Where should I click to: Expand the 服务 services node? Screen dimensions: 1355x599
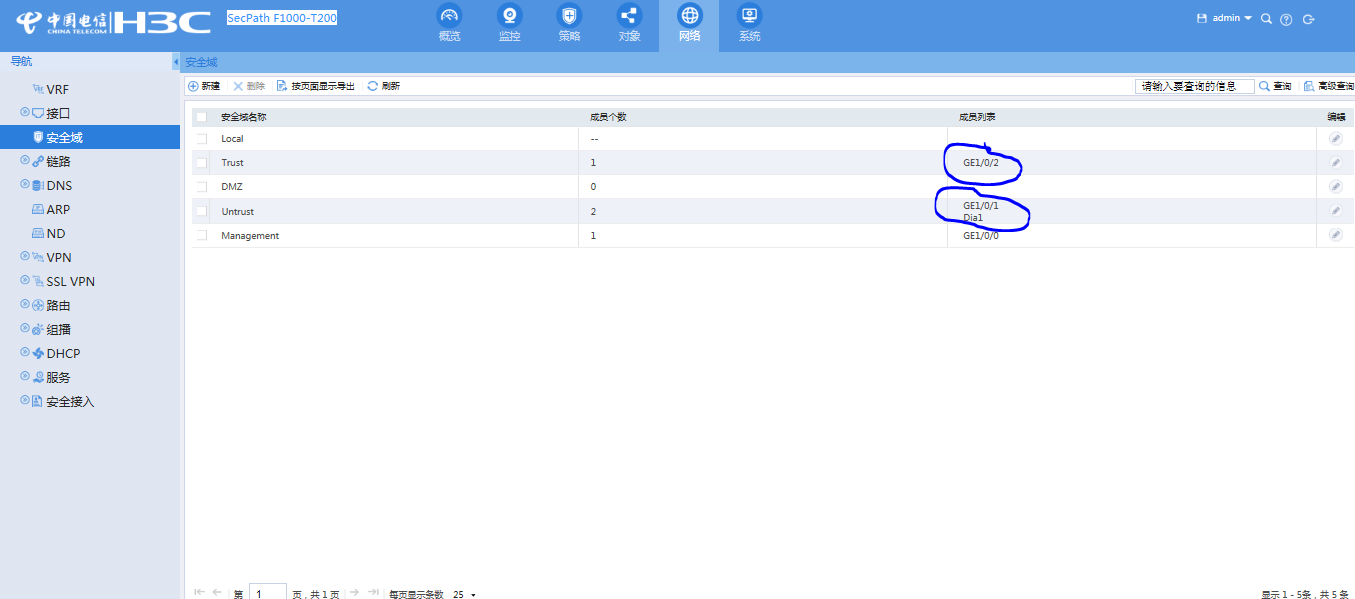25,377
